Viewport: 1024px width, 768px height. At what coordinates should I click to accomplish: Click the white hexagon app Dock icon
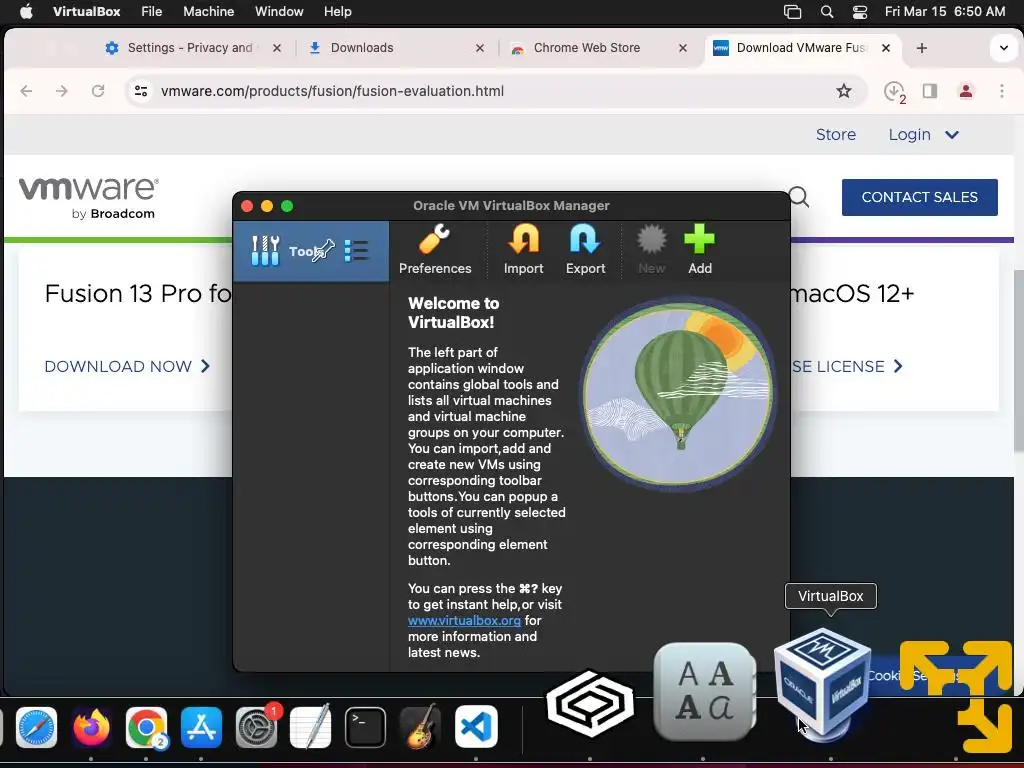pyautogui.click(x=590, y=704)
